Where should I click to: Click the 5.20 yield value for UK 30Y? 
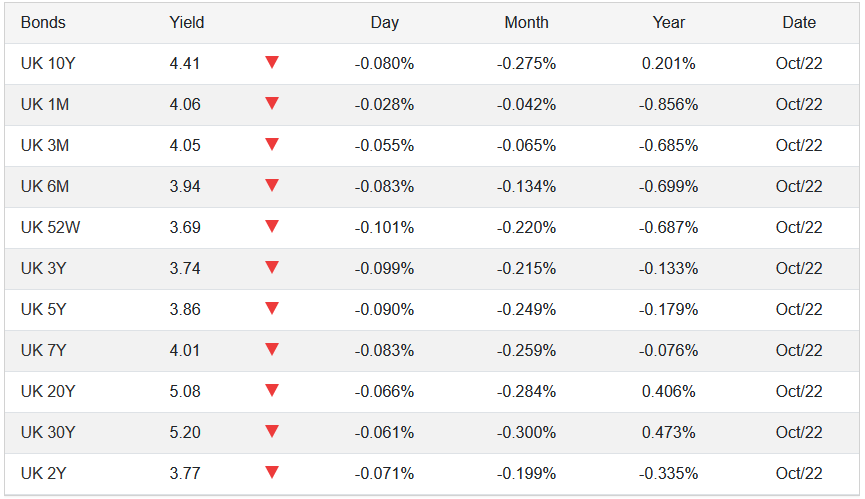click(x=185, y=432)
